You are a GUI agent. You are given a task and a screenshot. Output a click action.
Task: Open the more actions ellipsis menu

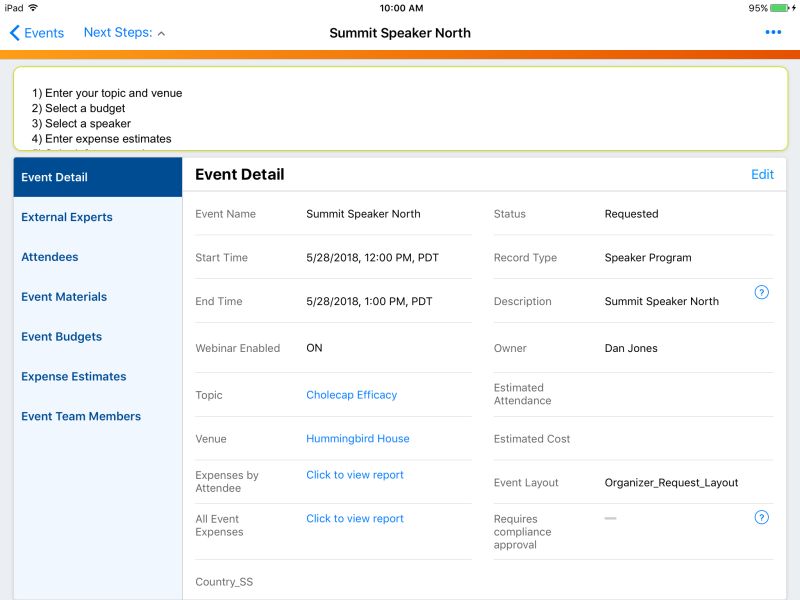pos(772,33)
